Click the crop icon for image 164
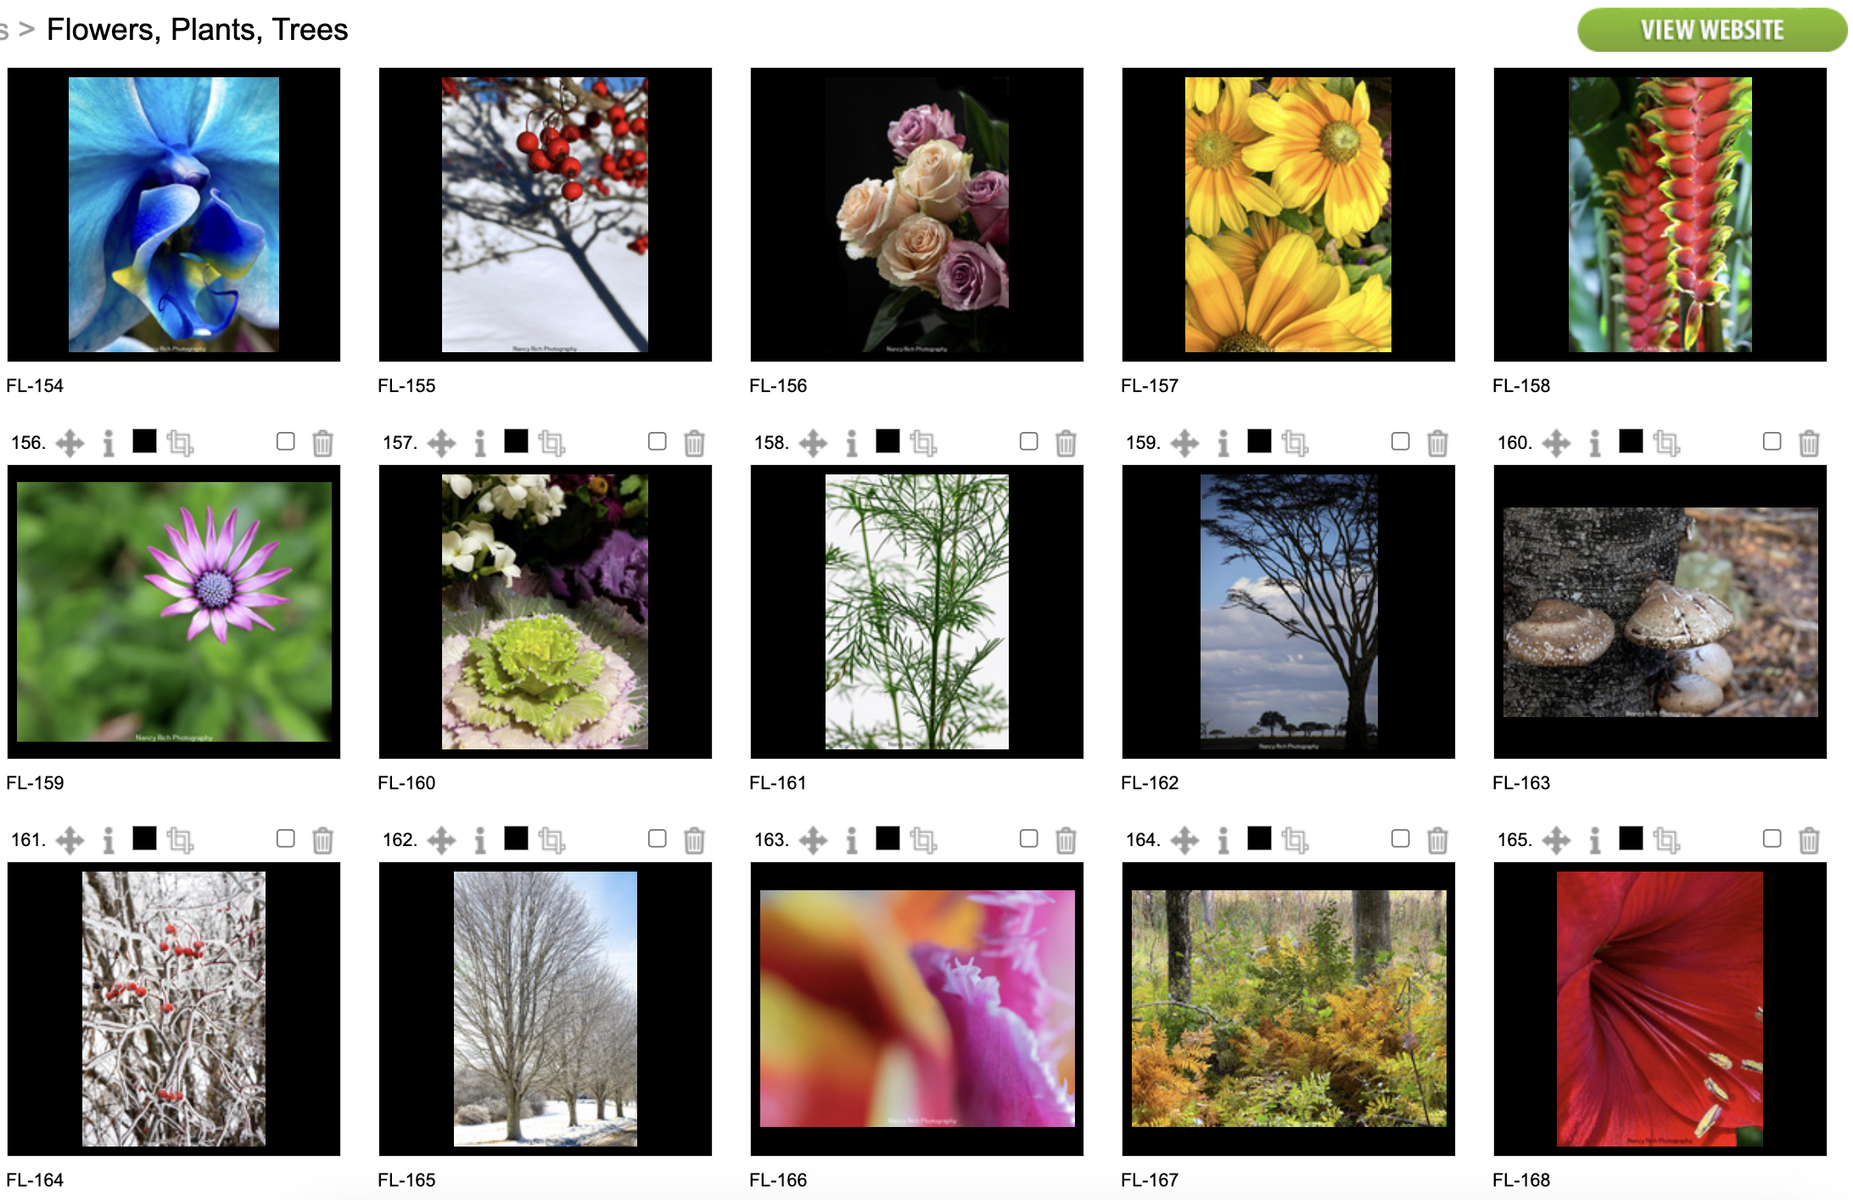 click(1295, 840)
